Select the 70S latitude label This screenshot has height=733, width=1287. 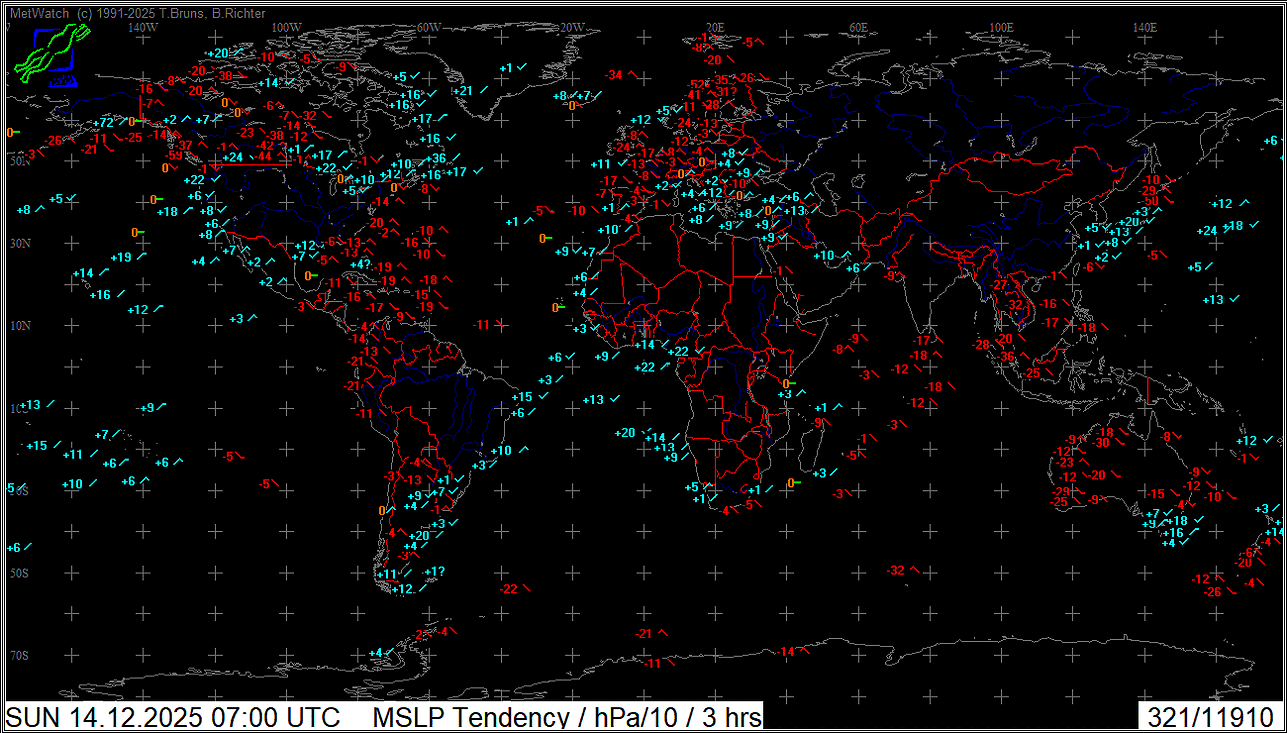(x=19, y=656)
